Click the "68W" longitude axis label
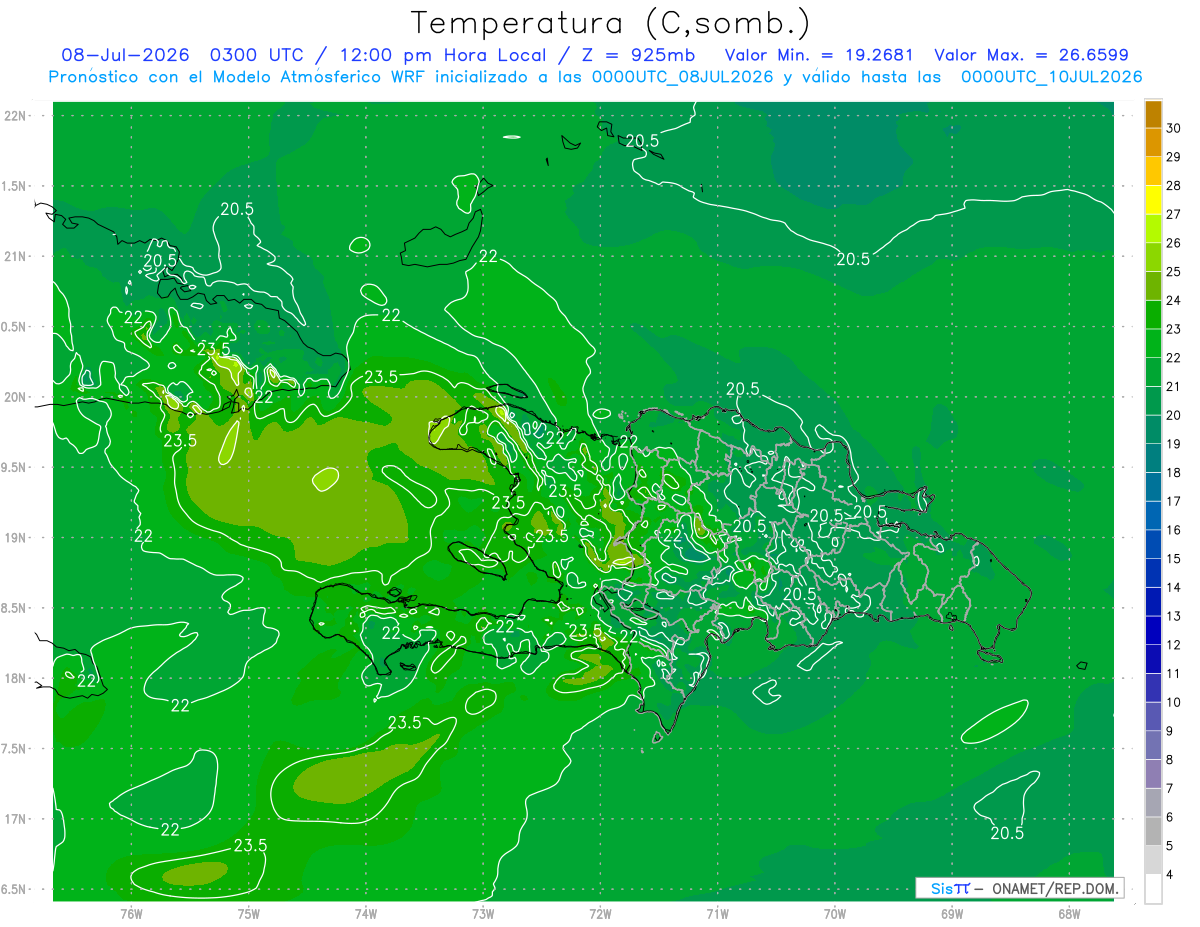The height and width of the screenshot is (927, 1200). [1069, 914]
